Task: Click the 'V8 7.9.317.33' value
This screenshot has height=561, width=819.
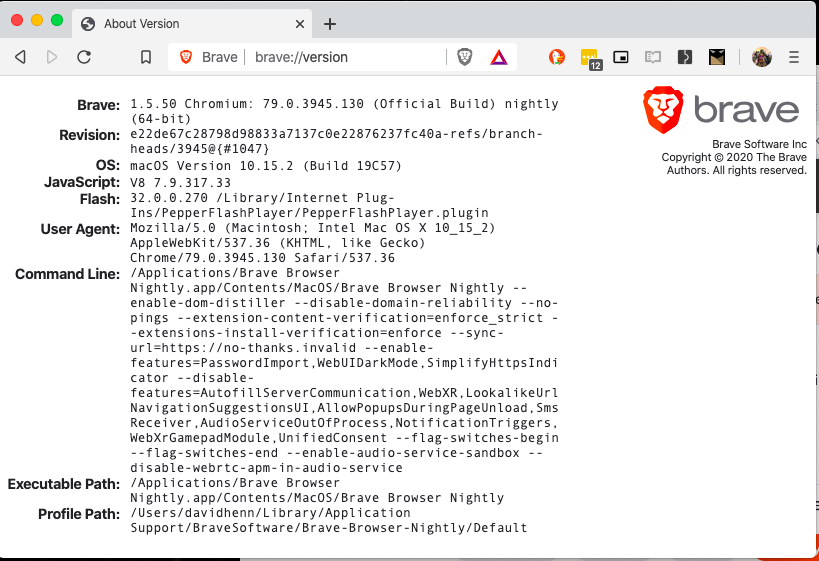Action: 180,183
